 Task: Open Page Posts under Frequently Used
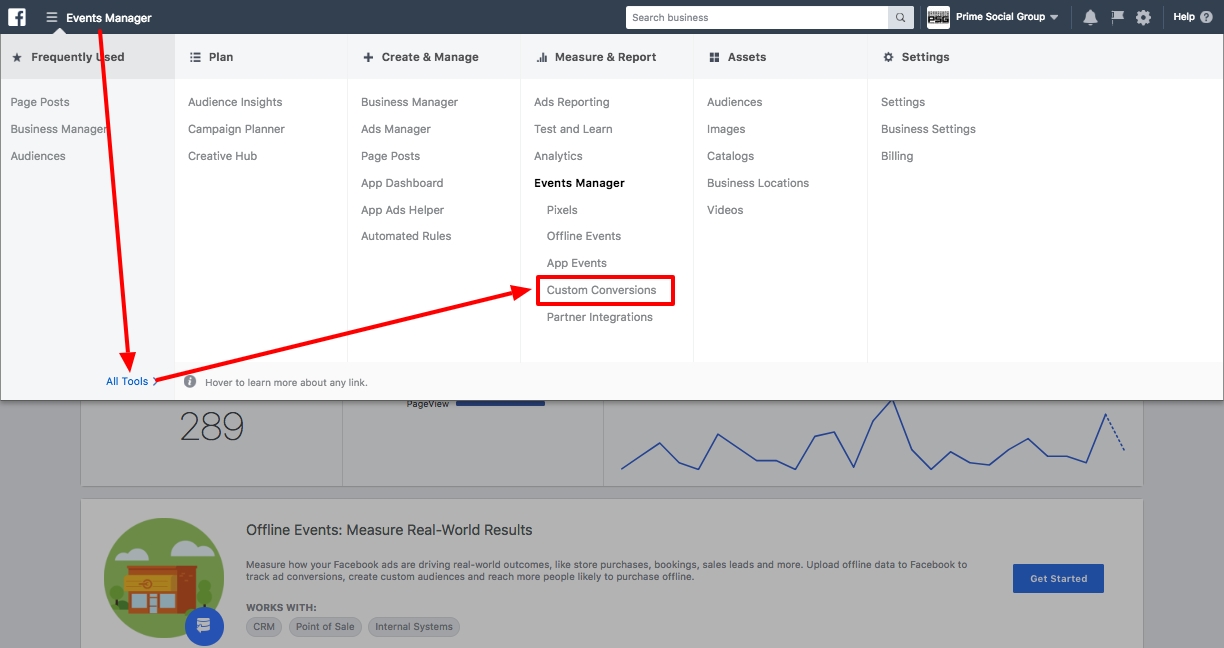click(x=40, y=102)
